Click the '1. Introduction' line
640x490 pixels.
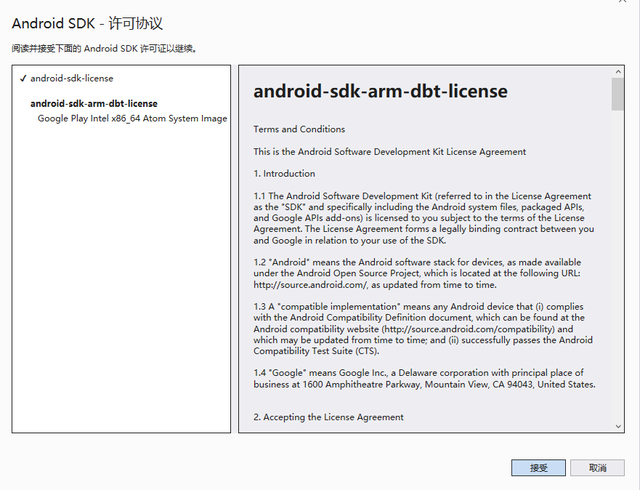(x=284, y=174)
